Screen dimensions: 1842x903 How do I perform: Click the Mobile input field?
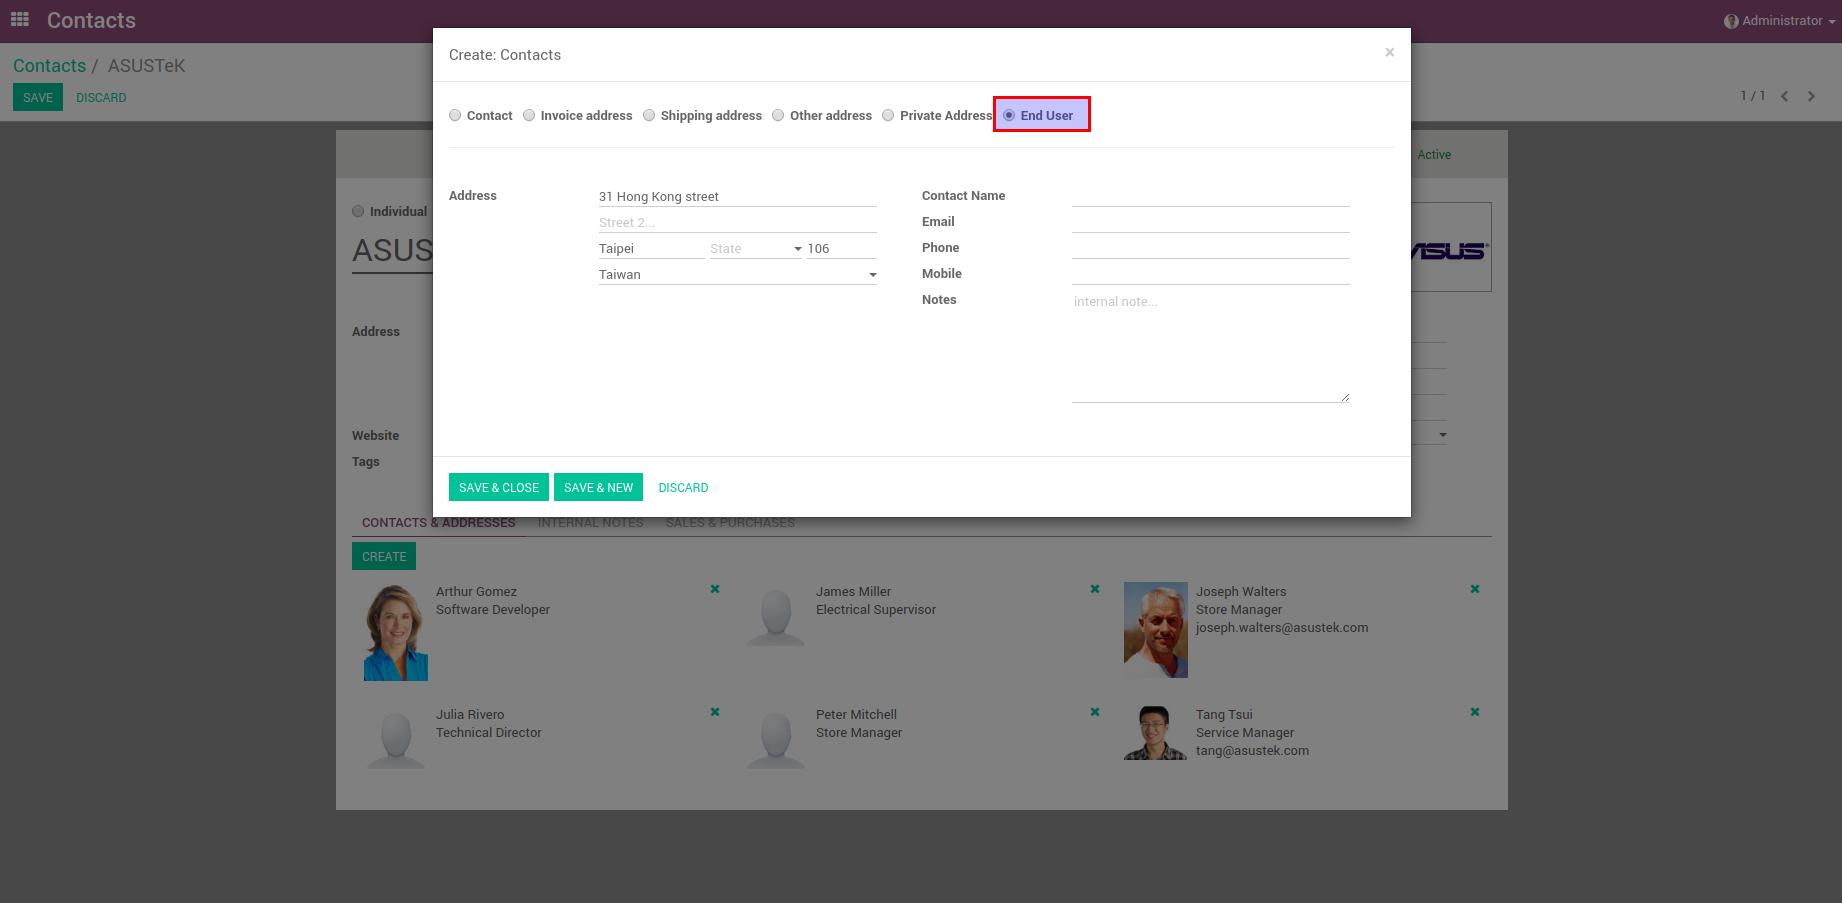(1211, 274)
